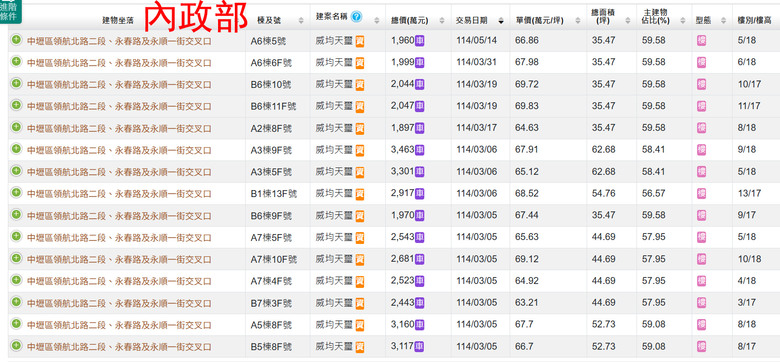Click the purple 車 icon beside 3,301

[419, 172]
